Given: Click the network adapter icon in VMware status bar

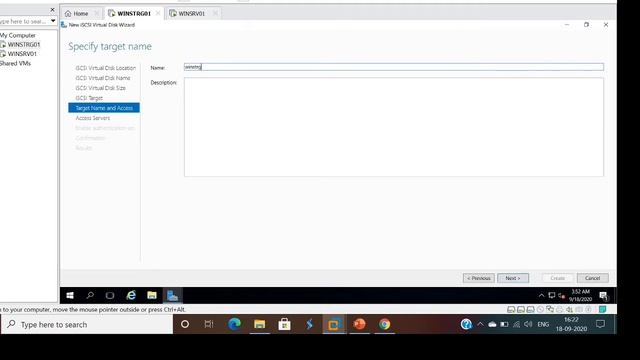Looking at the screenshot, I should pos(550,309).
